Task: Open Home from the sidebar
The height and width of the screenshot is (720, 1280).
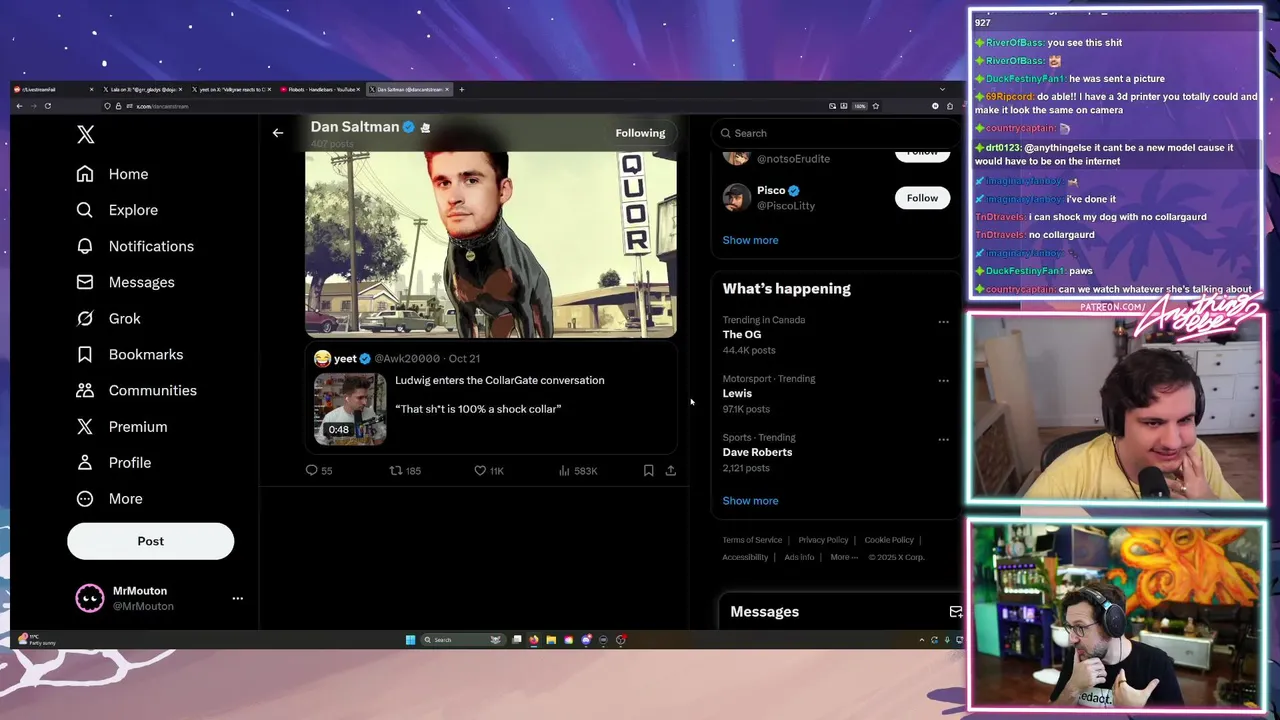Action: click(112, 174)
